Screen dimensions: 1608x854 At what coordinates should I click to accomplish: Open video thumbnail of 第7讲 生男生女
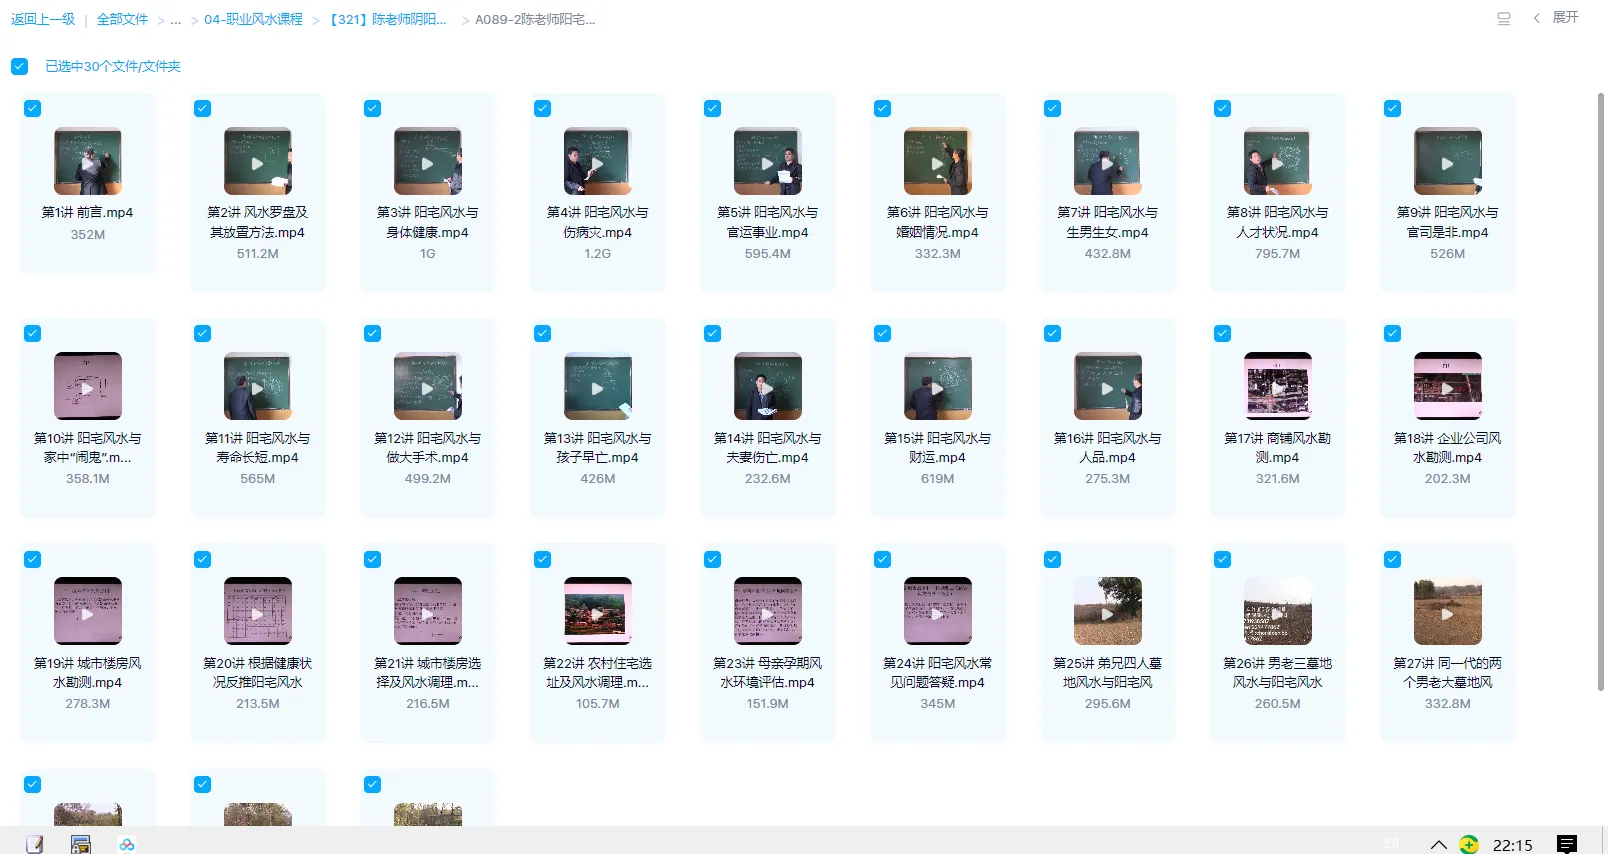(x=1108, y=161)
